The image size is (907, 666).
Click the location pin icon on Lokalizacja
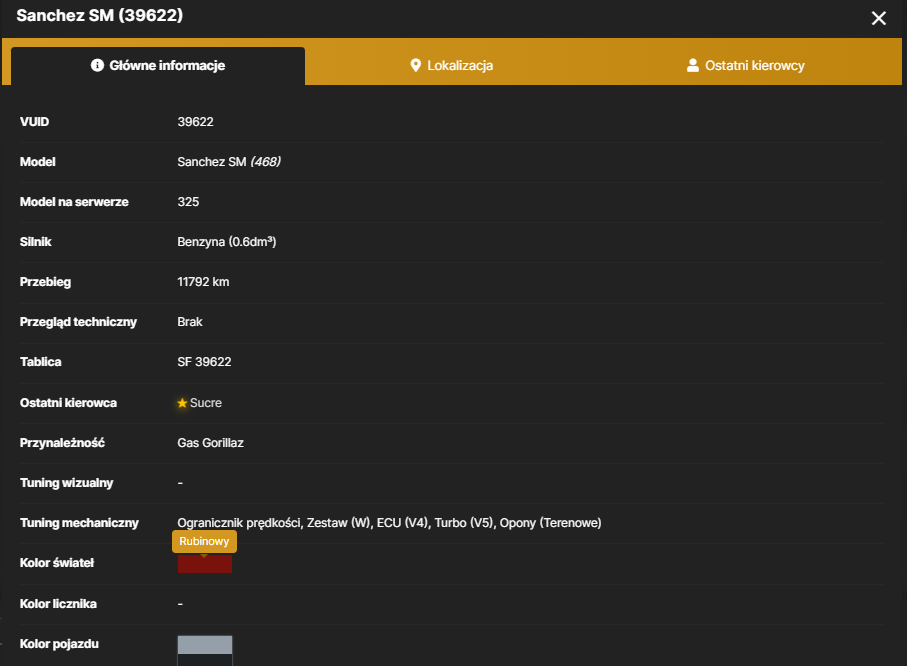coord(415,65)
